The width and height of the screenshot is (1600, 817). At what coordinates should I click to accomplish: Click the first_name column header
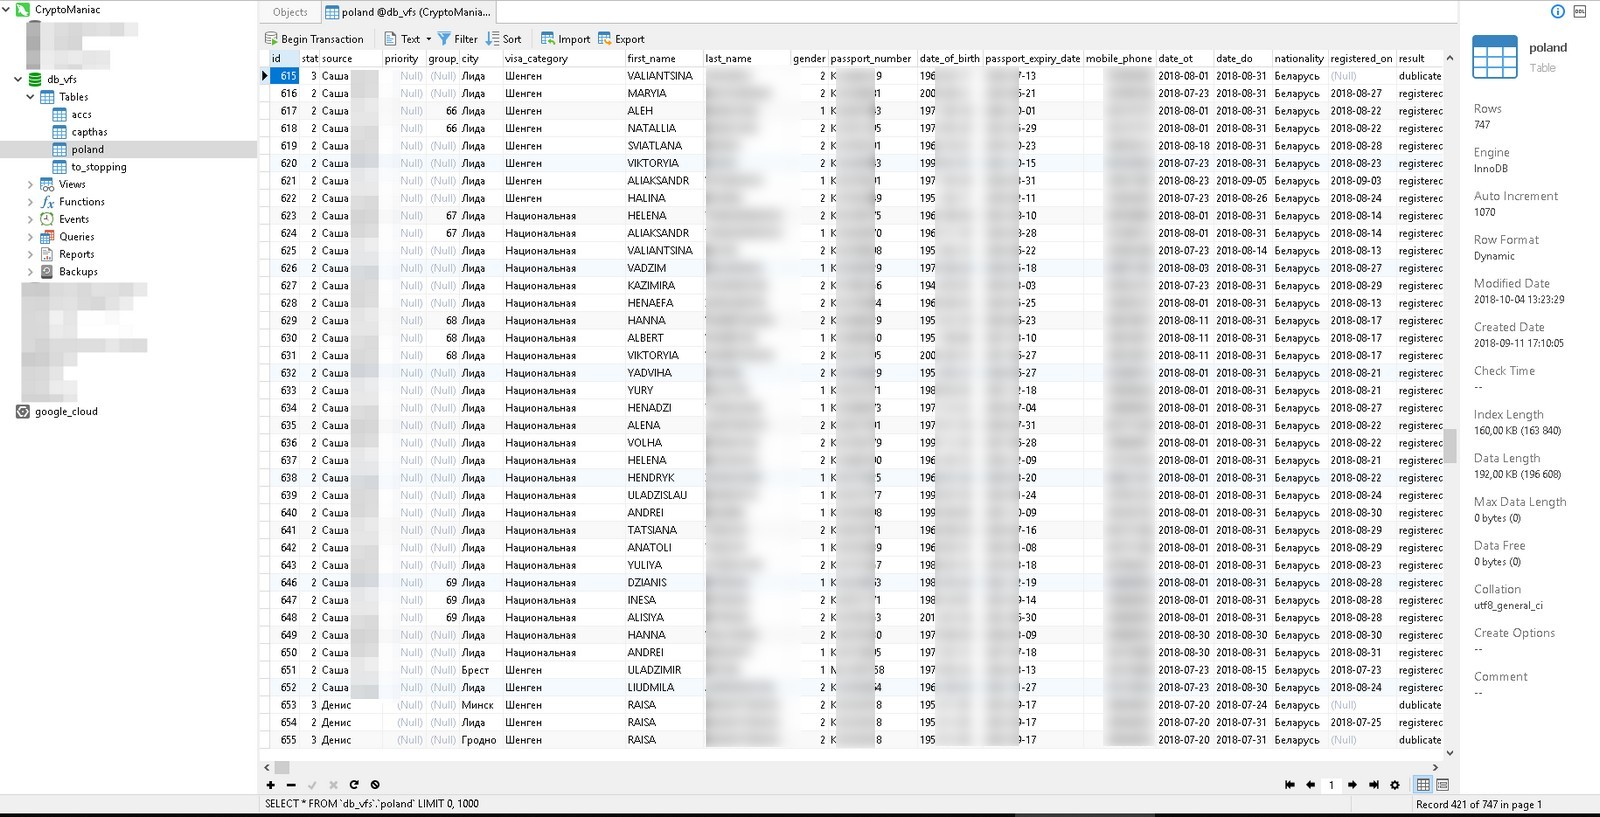(x=664, y=58)
